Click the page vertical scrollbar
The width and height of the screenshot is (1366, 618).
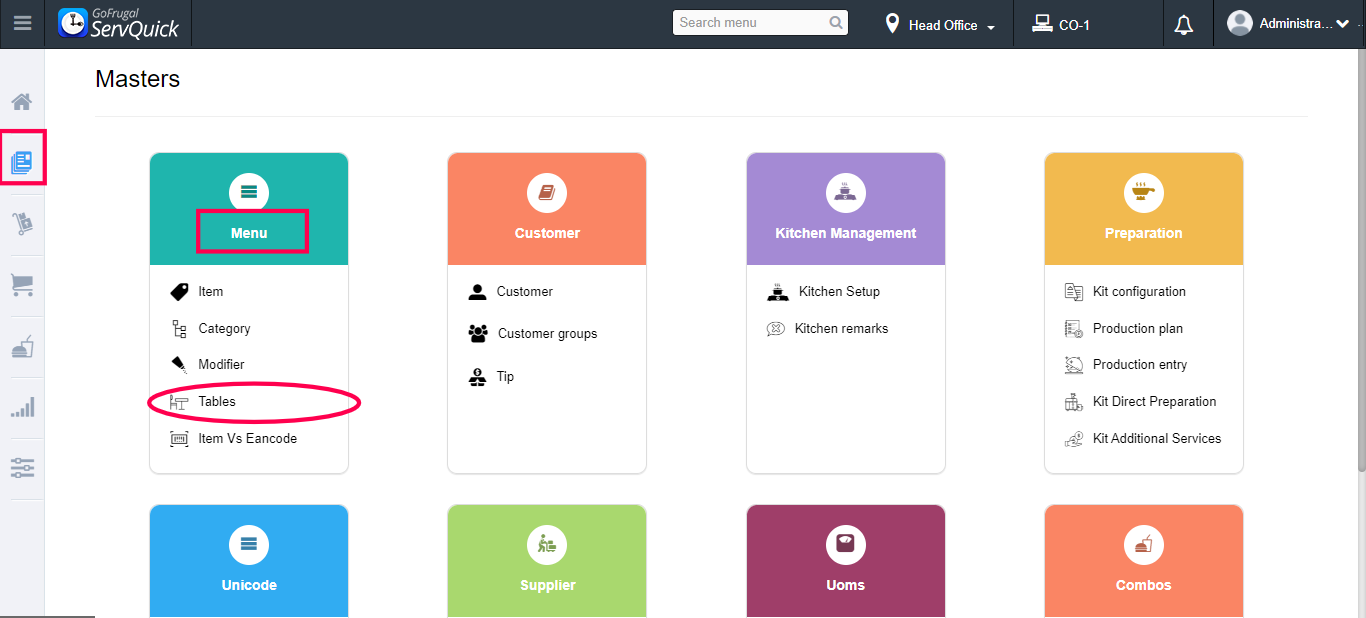(1361, 260)
